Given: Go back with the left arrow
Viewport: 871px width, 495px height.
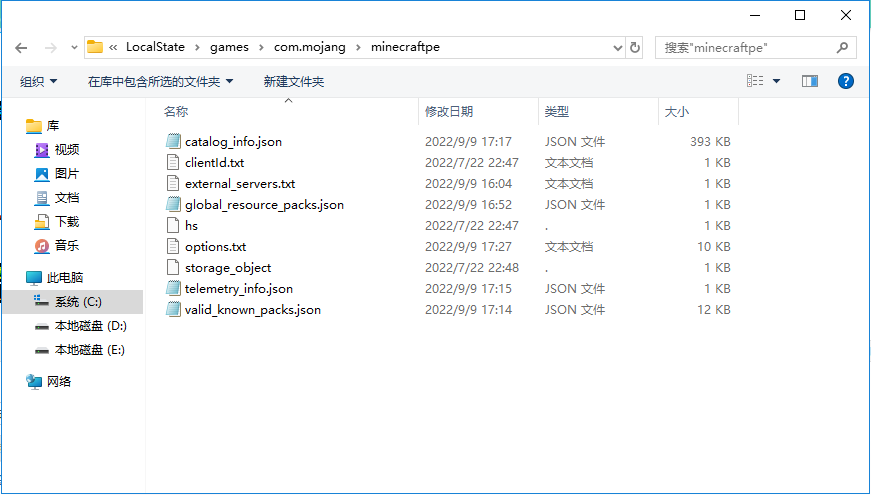Looking at the screenshot, I should 21,48.
